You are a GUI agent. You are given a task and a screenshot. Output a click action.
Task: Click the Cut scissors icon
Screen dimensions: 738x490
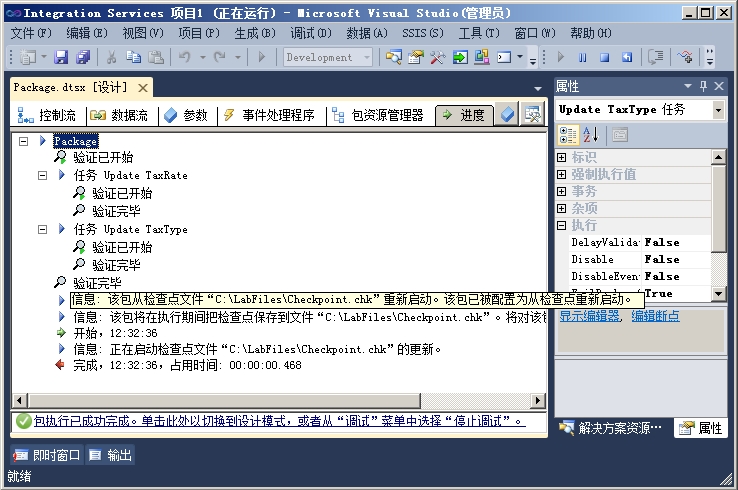(111, 57)
